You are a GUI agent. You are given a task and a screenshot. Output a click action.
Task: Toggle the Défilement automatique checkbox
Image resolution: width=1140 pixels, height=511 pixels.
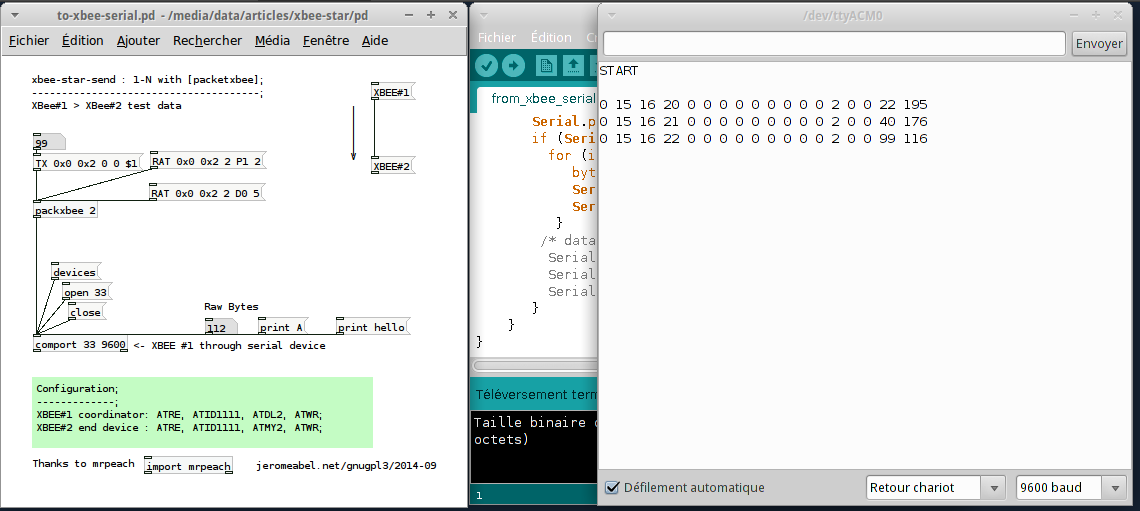point(612,488)
